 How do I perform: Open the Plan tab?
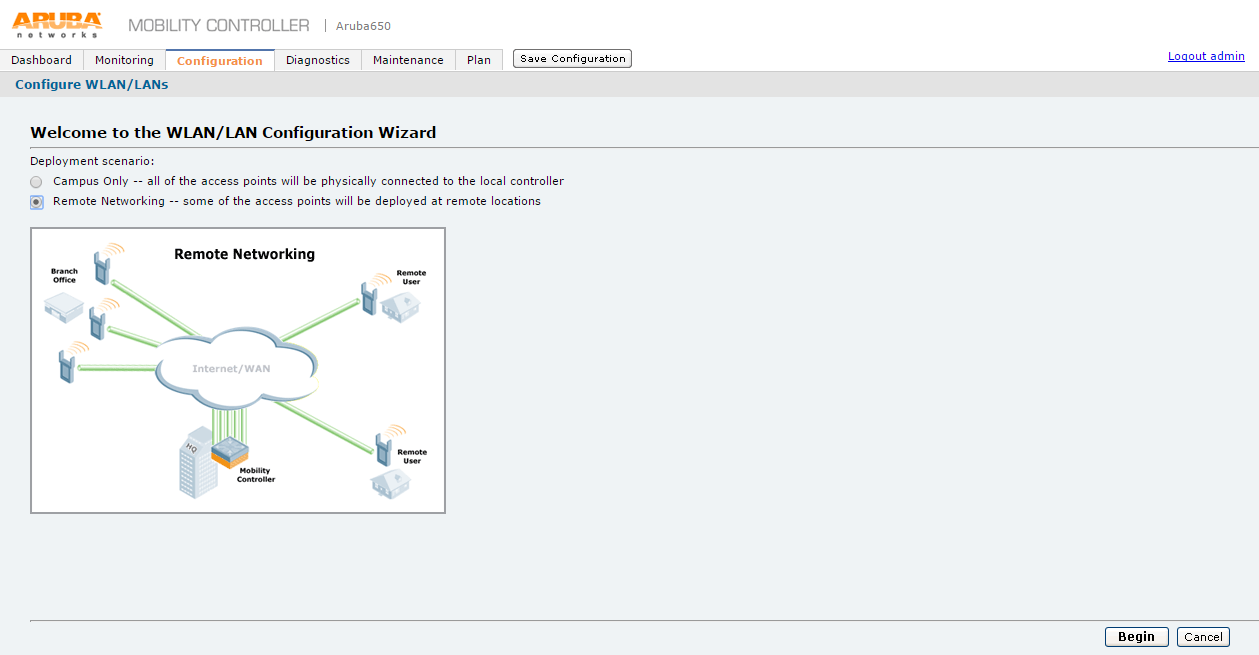click(x=479, y=60)
